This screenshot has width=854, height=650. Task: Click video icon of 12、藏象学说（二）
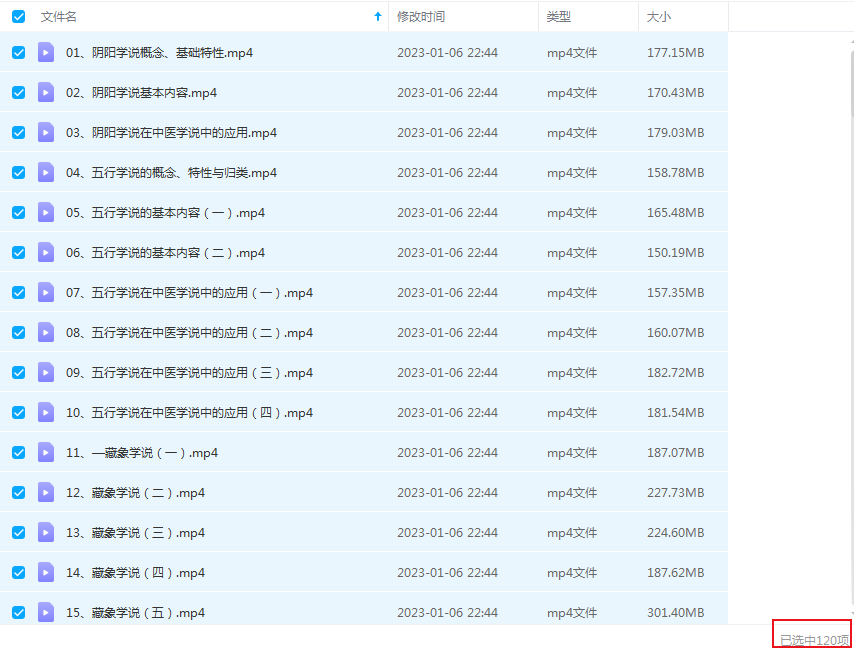tap(46, 493)
